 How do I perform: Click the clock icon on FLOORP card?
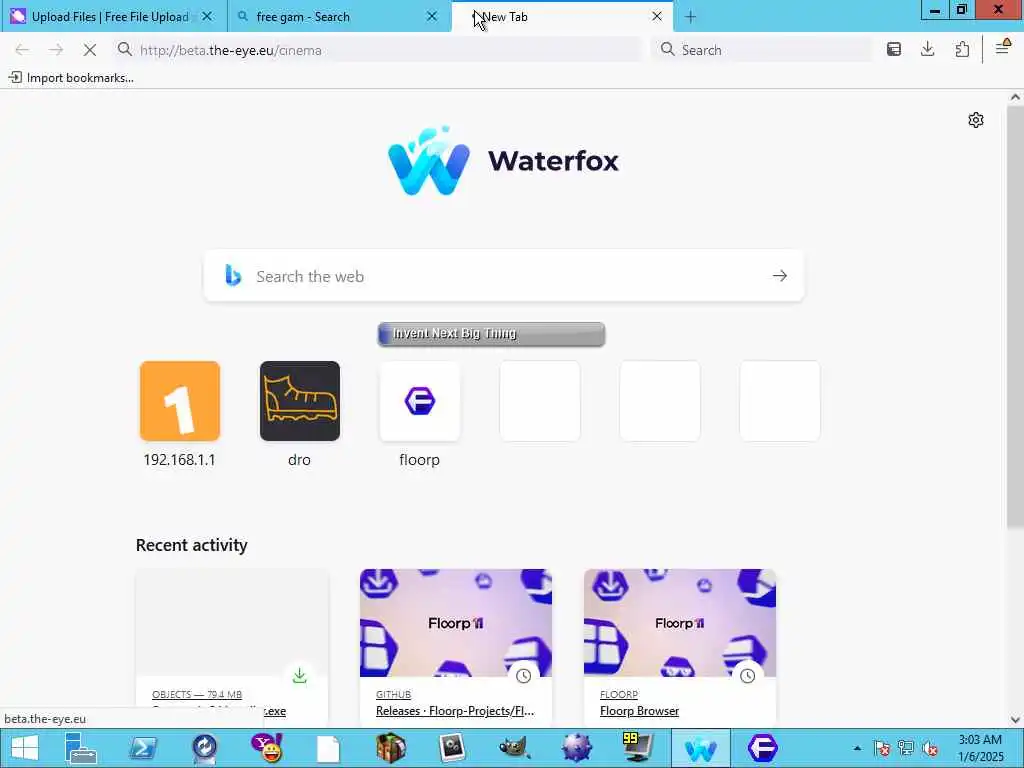[x=748, y=676]
